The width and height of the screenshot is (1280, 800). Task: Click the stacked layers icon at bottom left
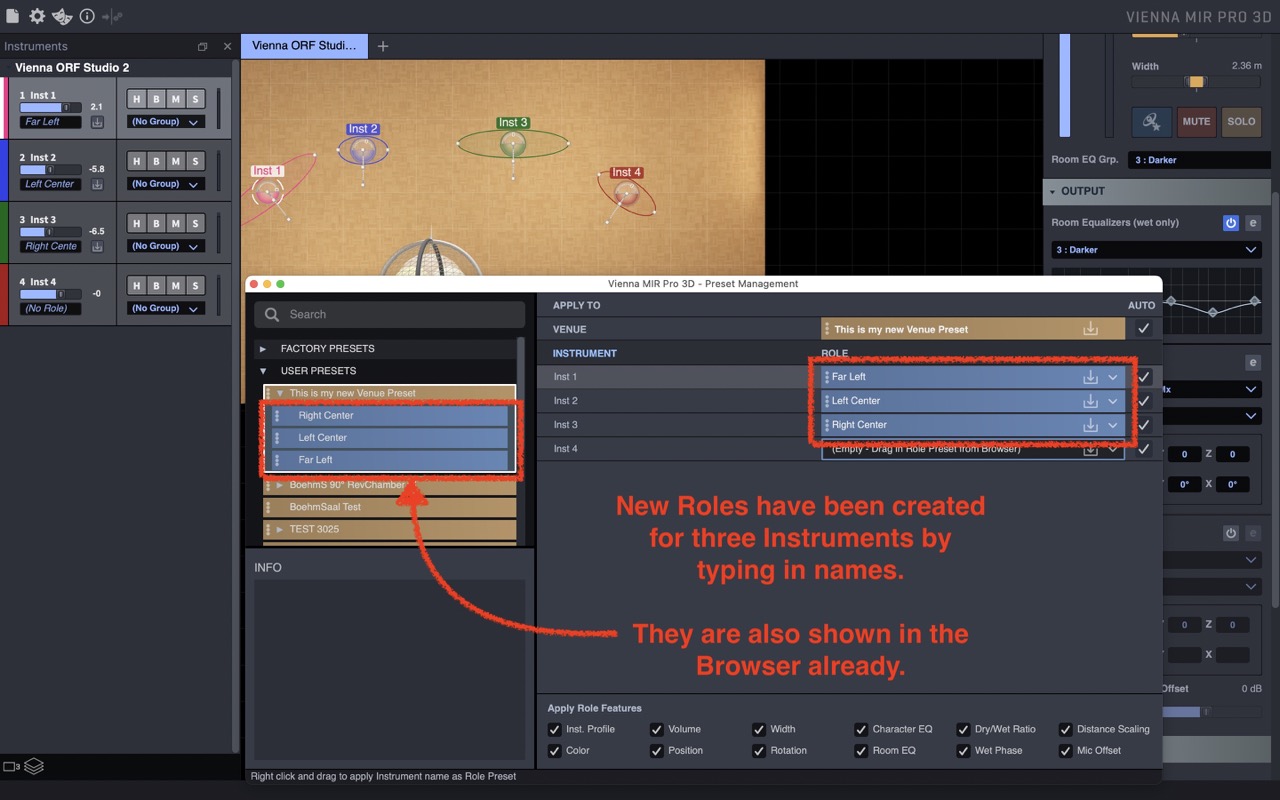point(34,766)
